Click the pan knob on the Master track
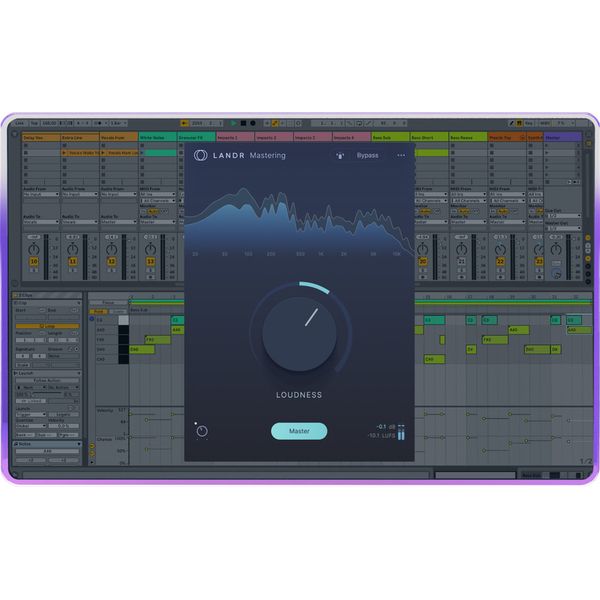Viewport: 600px width, 600px height. pyautogui.click(x=556, y=249)
